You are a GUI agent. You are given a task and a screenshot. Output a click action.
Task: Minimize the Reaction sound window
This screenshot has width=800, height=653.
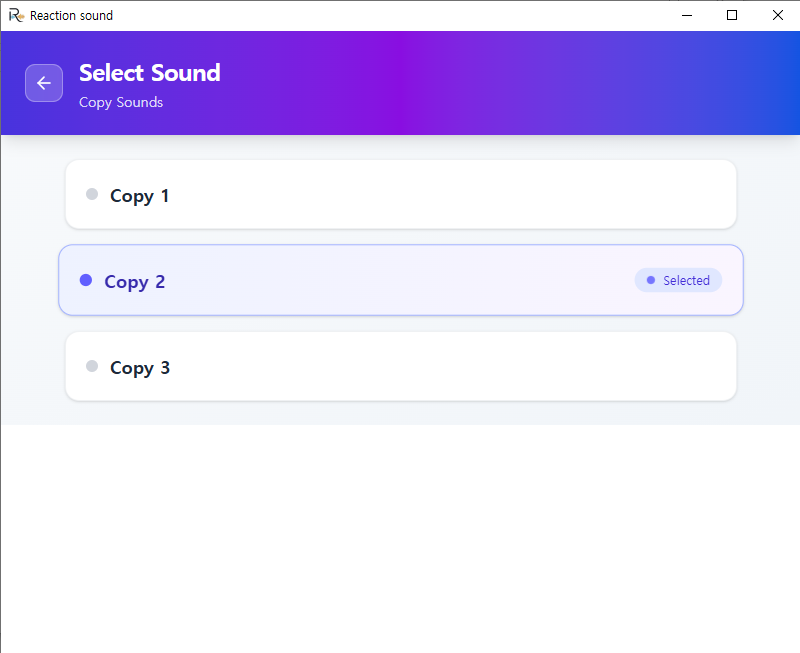click(687, 15)
